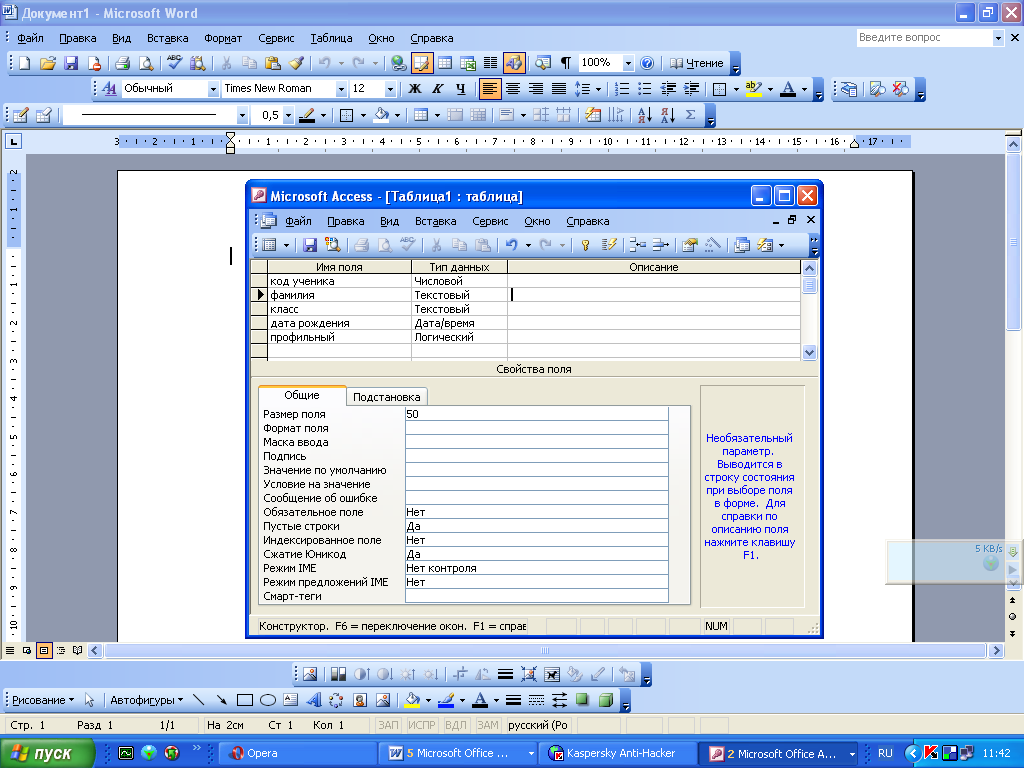1024x768 pixels.
Task: Open Word's Вставка menu
Action: click(167, 38)
